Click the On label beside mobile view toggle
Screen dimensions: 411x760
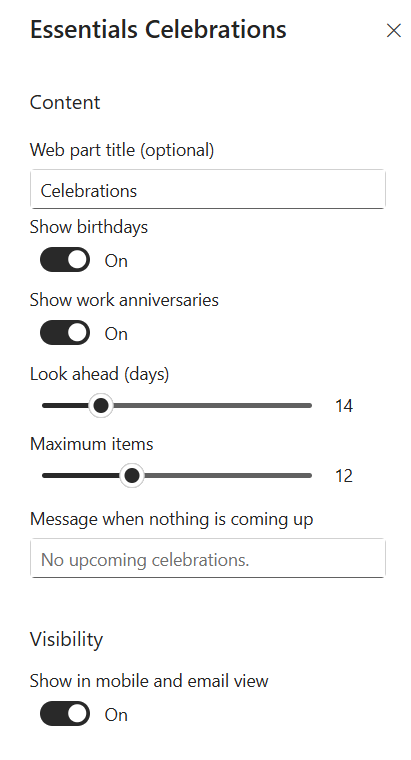pos(116,714)
